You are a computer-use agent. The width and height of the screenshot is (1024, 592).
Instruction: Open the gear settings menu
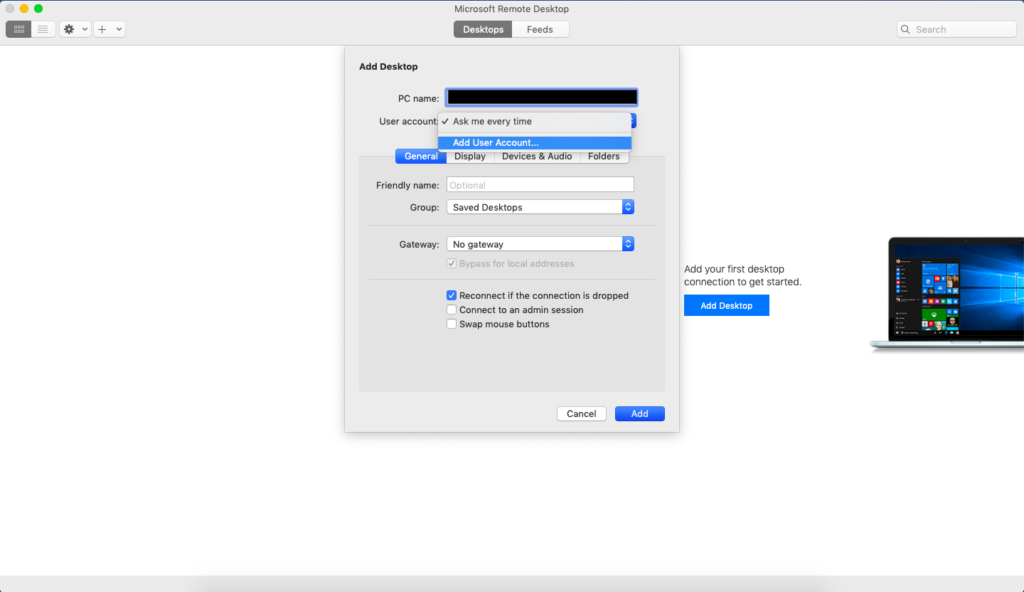(74, 29)
